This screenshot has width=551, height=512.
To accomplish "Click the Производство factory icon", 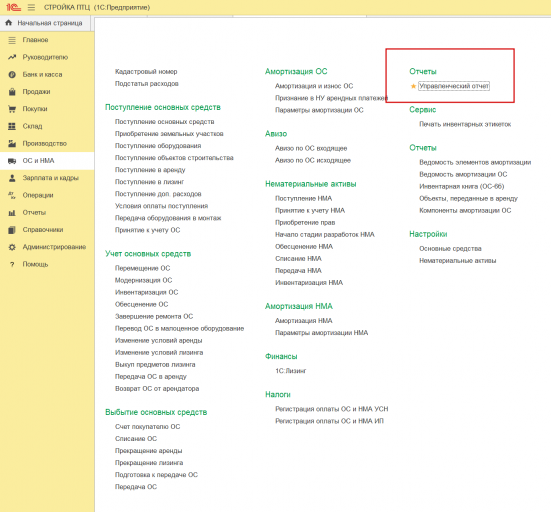I will tap(12, 143).
